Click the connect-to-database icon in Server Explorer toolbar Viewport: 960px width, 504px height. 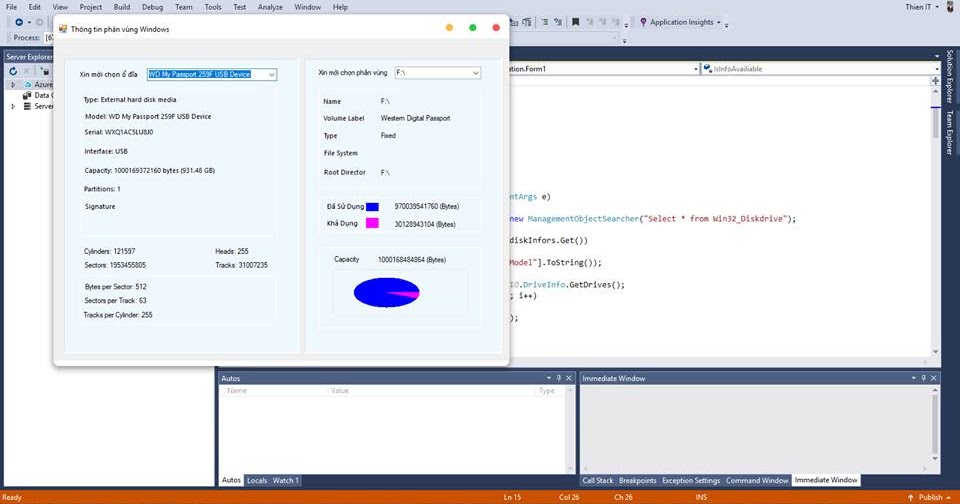(45, 71)
